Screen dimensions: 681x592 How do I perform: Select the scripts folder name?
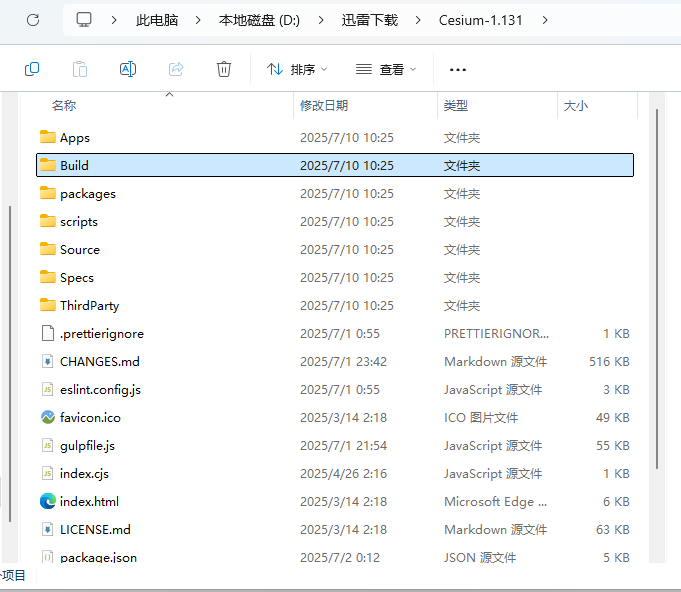click(x=79, y=222)
